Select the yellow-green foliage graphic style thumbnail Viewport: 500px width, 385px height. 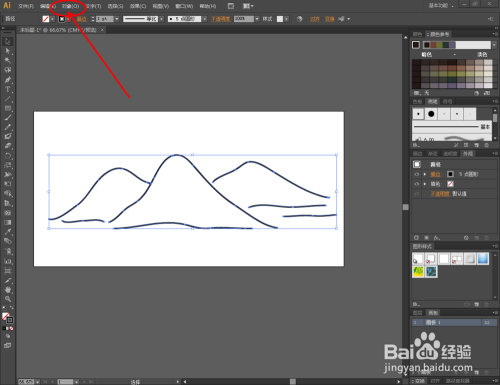pos(418,272)
